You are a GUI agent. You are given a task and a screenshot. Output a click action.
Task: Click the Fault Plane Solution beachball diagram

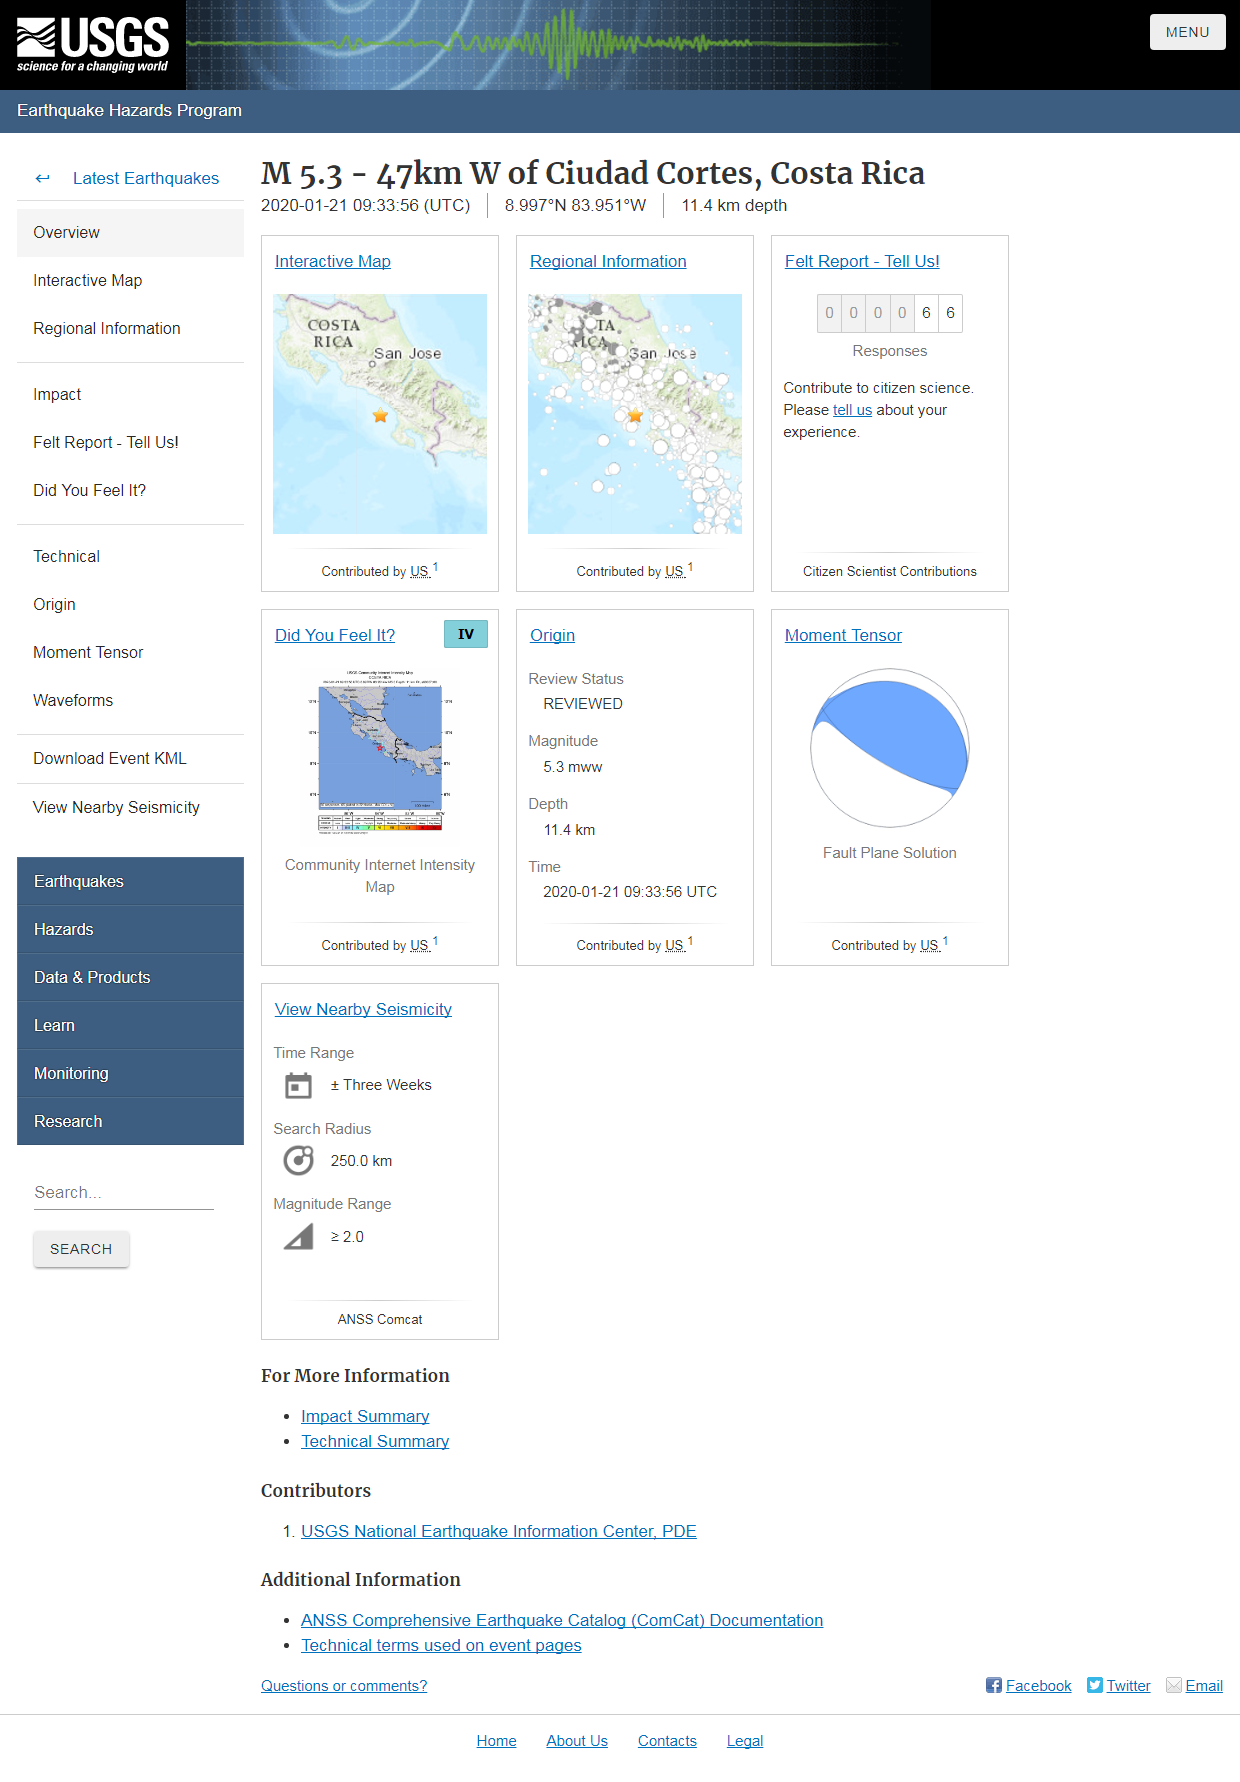pyautogui.click(x=890, y=748)
